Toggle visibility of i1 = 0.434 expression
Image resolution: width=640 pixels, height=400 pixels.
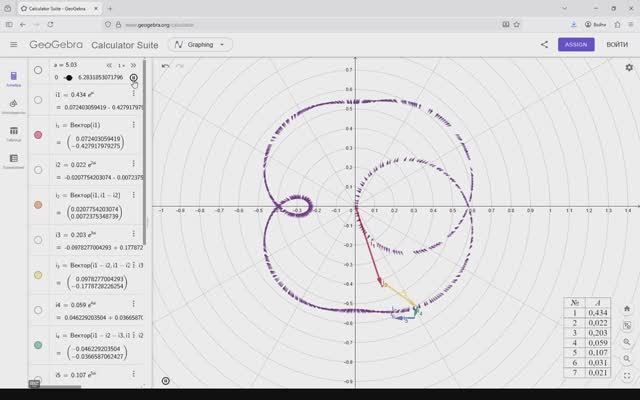[38, 100]
